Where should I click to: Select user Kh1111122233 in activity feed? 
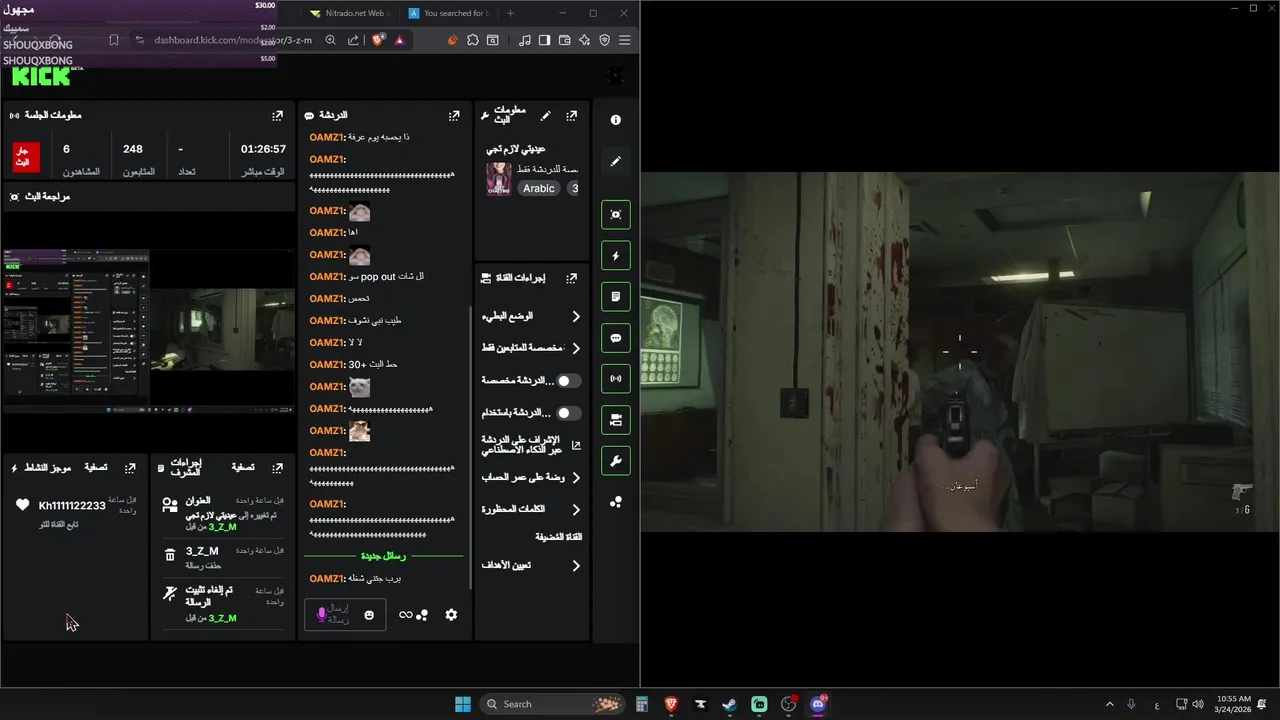click(x=72, y=506)
